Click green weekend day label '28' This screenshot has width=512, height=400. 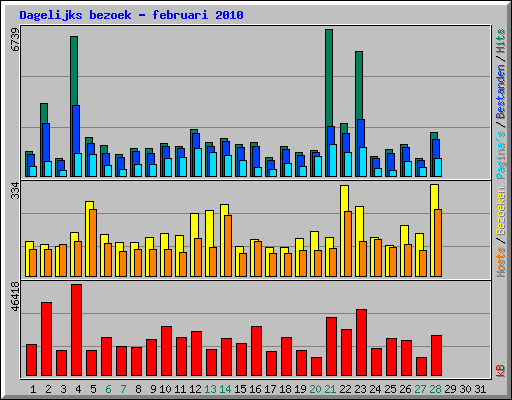[x=435, y=389]
